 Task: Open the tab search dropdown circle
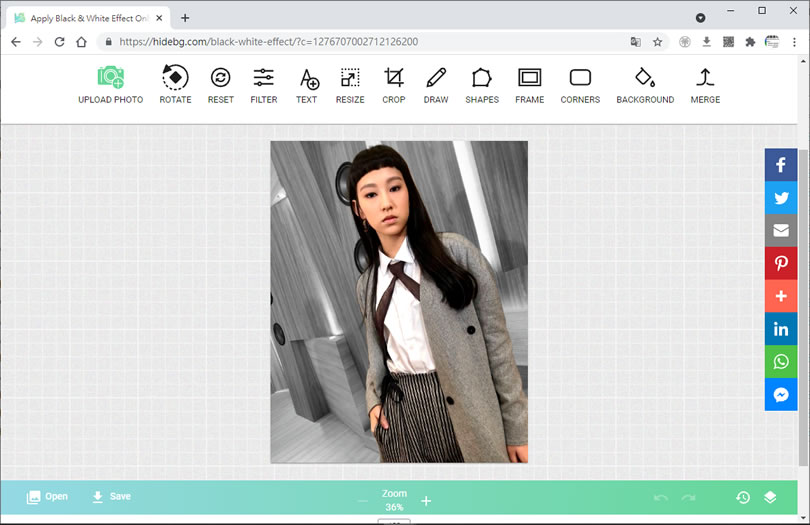coord(700,18)
